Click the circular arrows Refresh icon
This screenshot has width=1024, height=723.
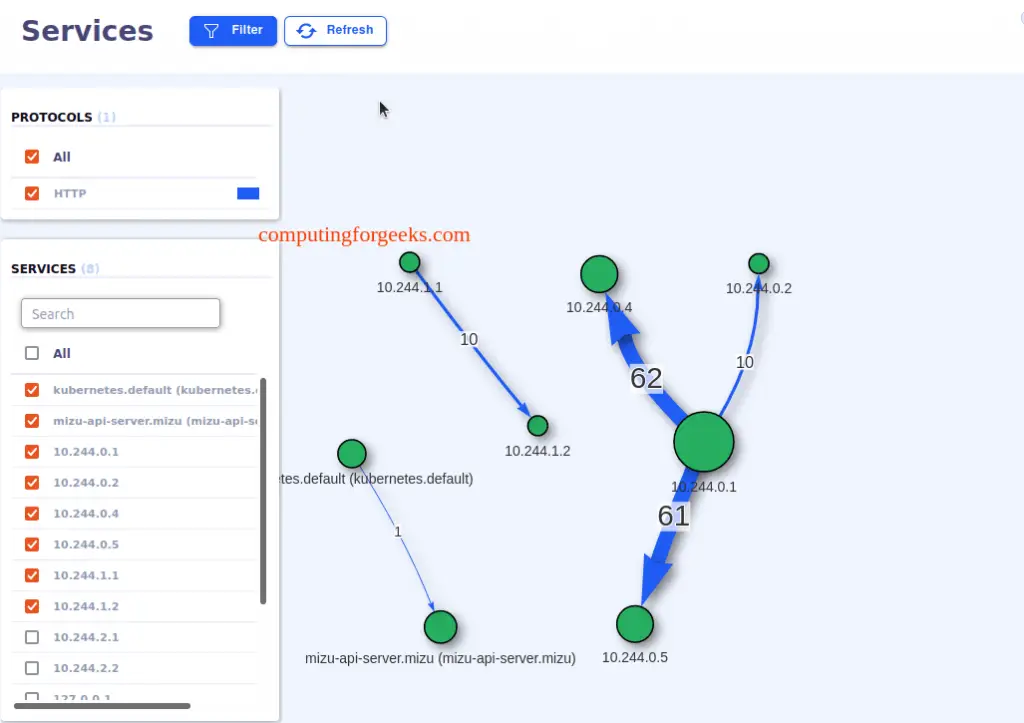point(306,31)
